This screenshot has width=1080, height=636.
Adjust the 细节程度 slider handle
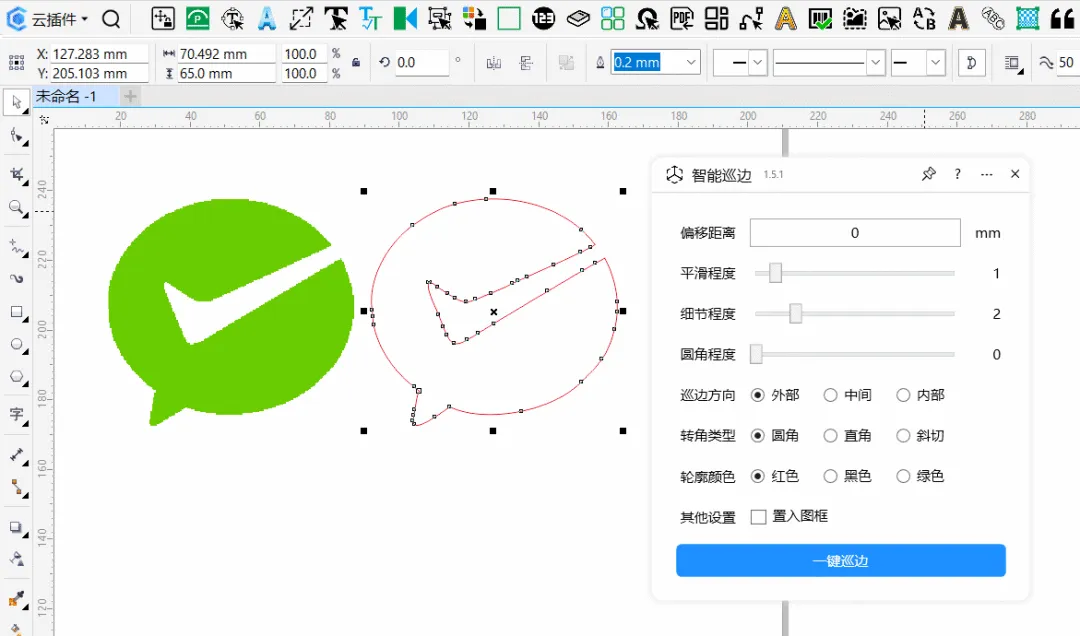pos(796,314)
